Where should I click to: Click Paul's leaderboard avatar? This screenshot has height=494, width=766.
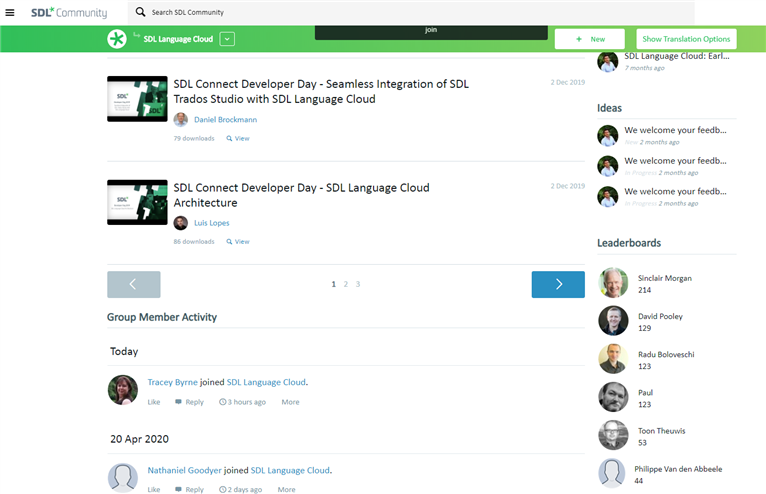point(613,397)
